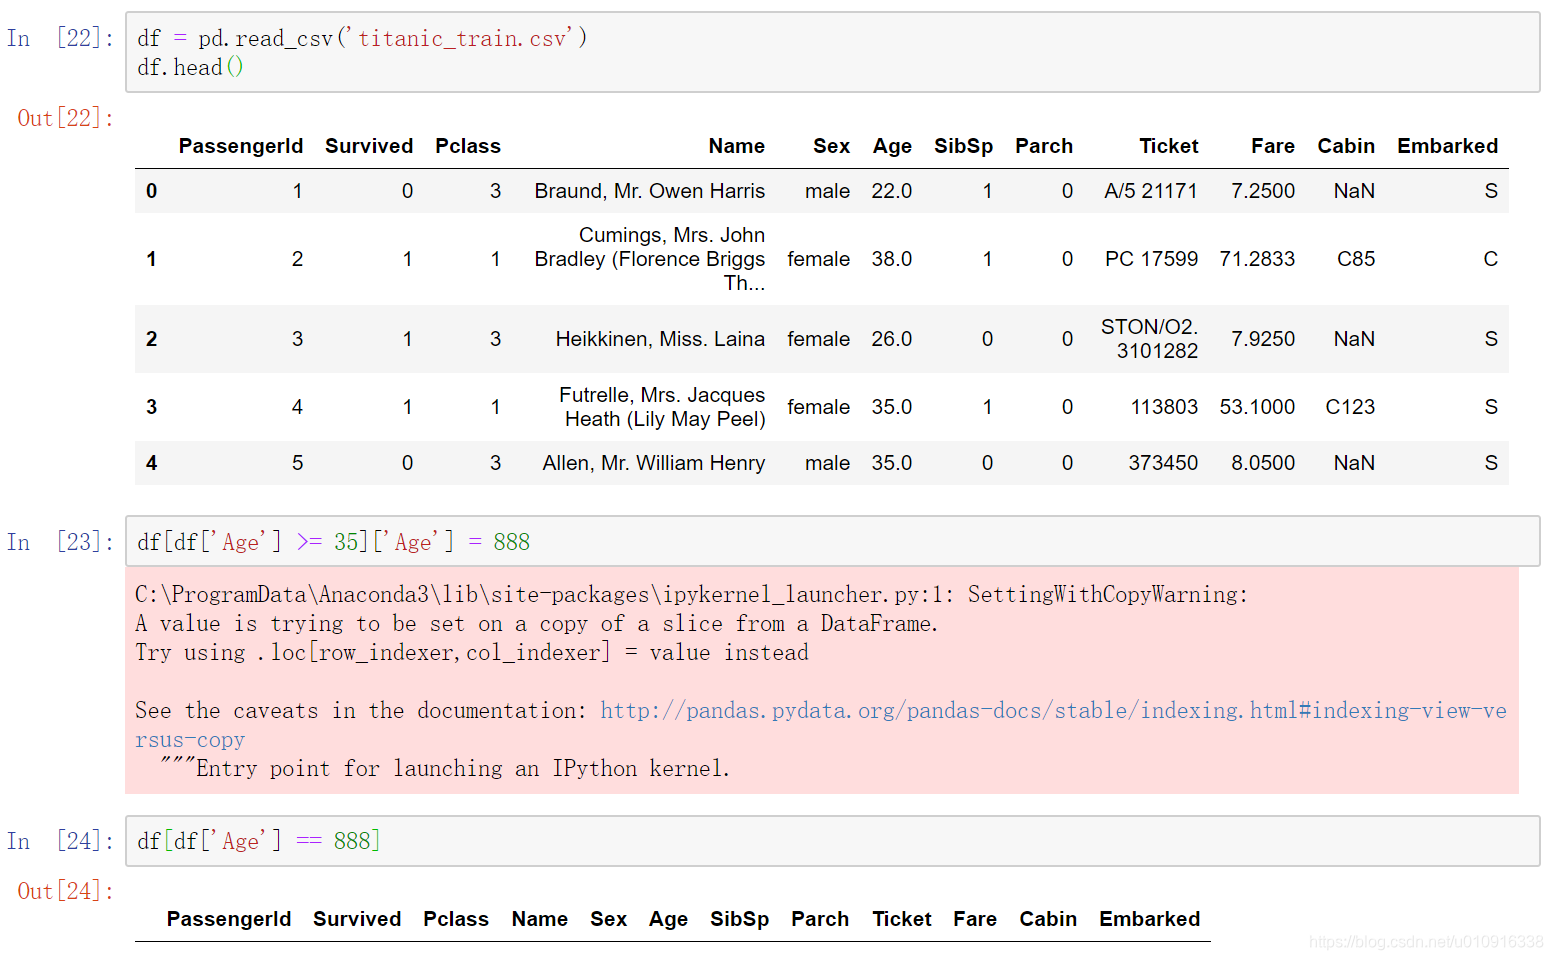Click 'SettingWithCopyWarning:' text in warning output
This screenshot has height=960, width=1553.
[x=1108, y=595]
